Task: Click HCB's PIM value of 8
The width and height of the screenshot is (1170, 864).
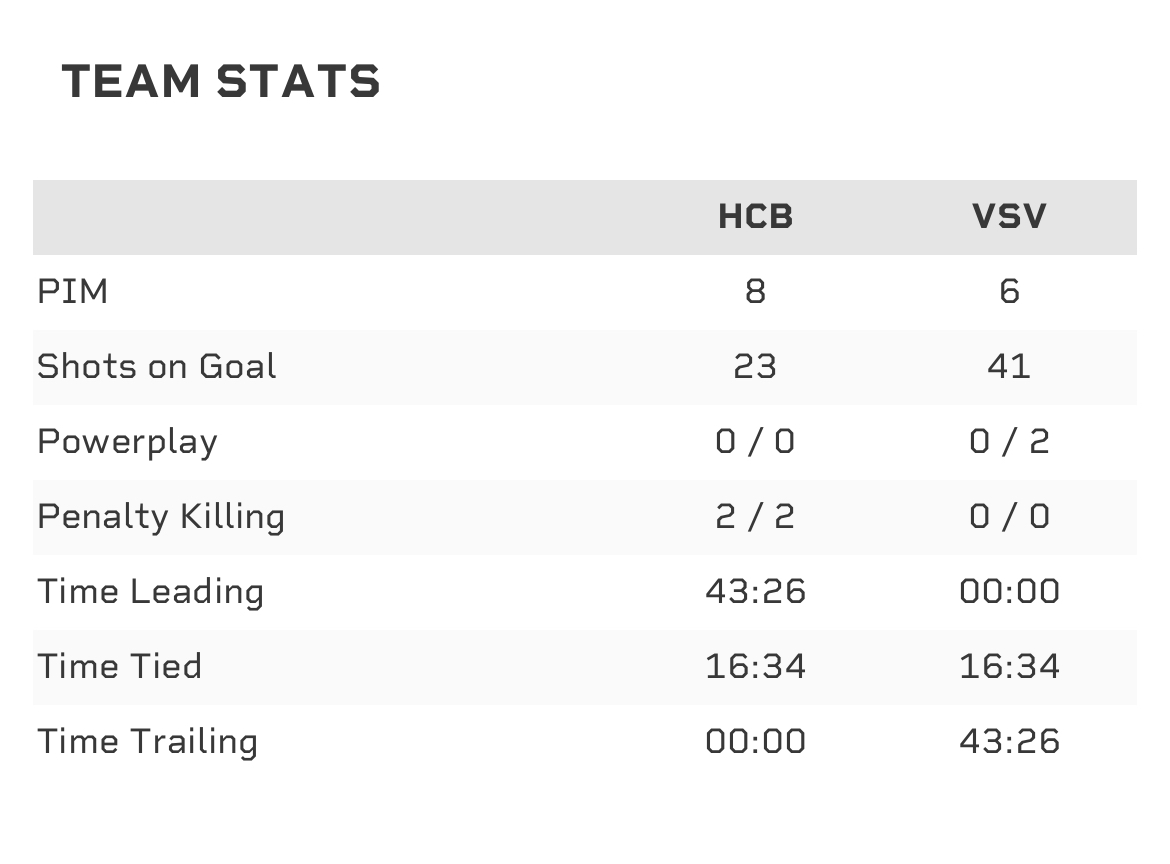Action: point(755,292)
